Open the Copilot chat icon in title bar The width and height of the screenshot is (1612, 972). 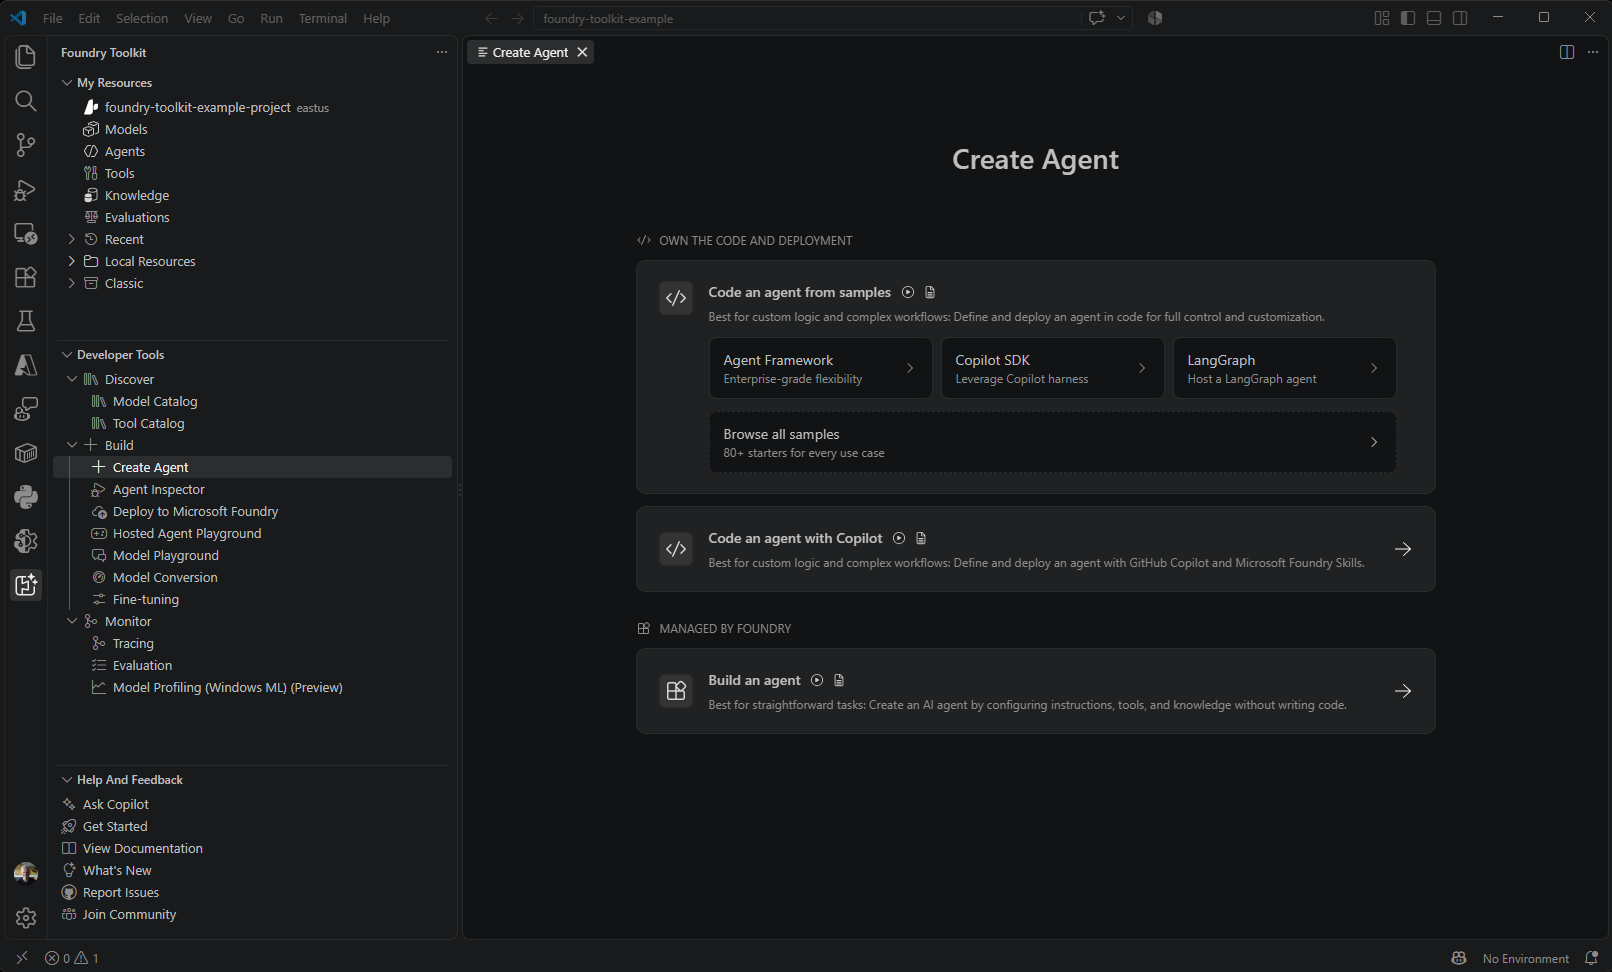tap(1097, 18)
